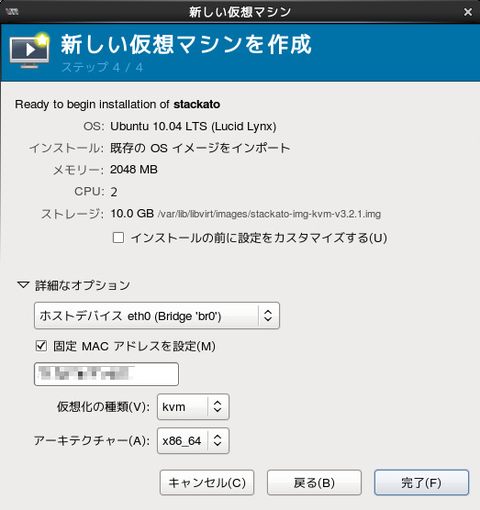Click the 'Ubuntu 10.04 LTS (Lucid Lynx)' text
The height and width of the screenshot is (510, 480).
tap(193, 126)
